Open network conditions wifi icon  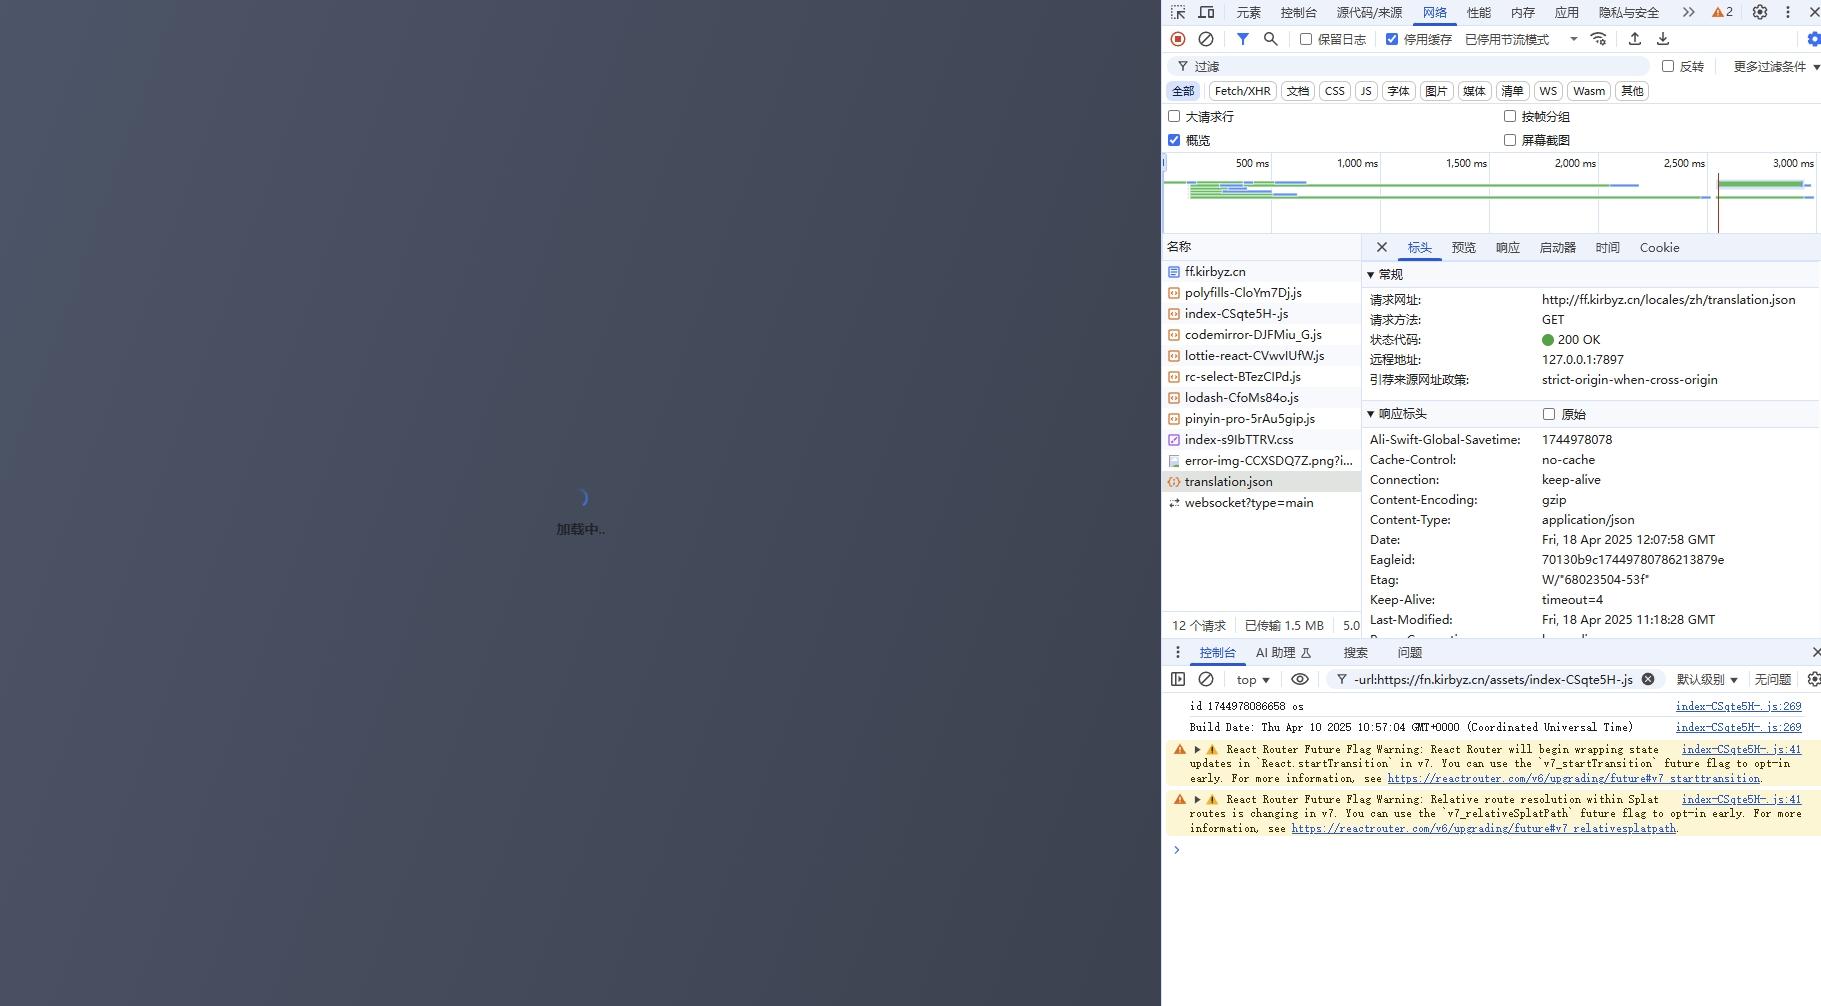click(x=1599, y=39)
